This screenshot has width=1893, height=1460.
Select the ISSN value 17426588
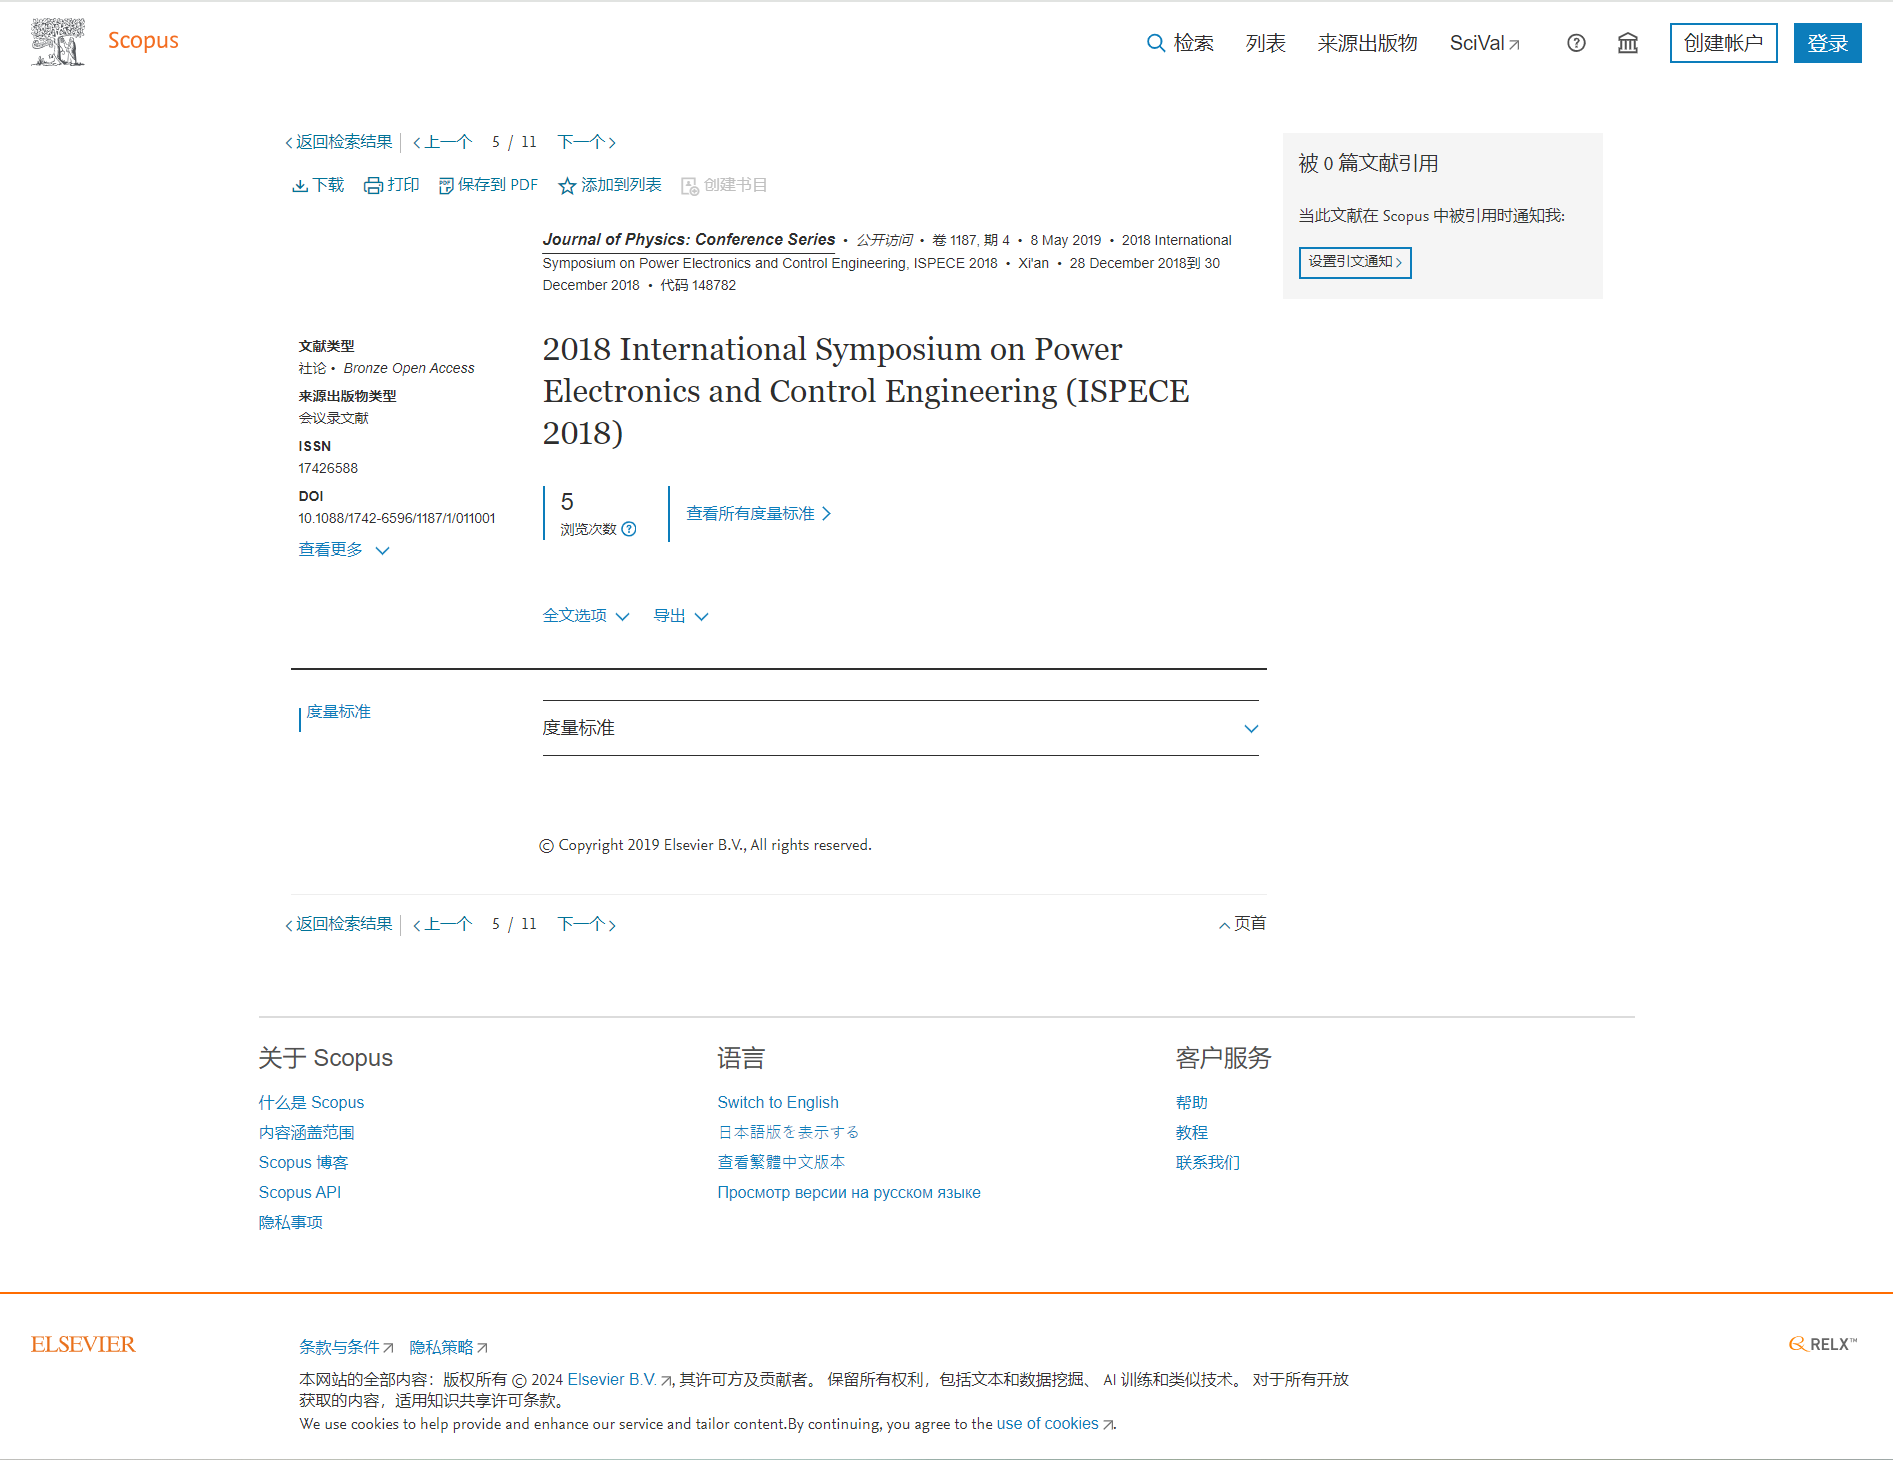[x=328, y=468]
